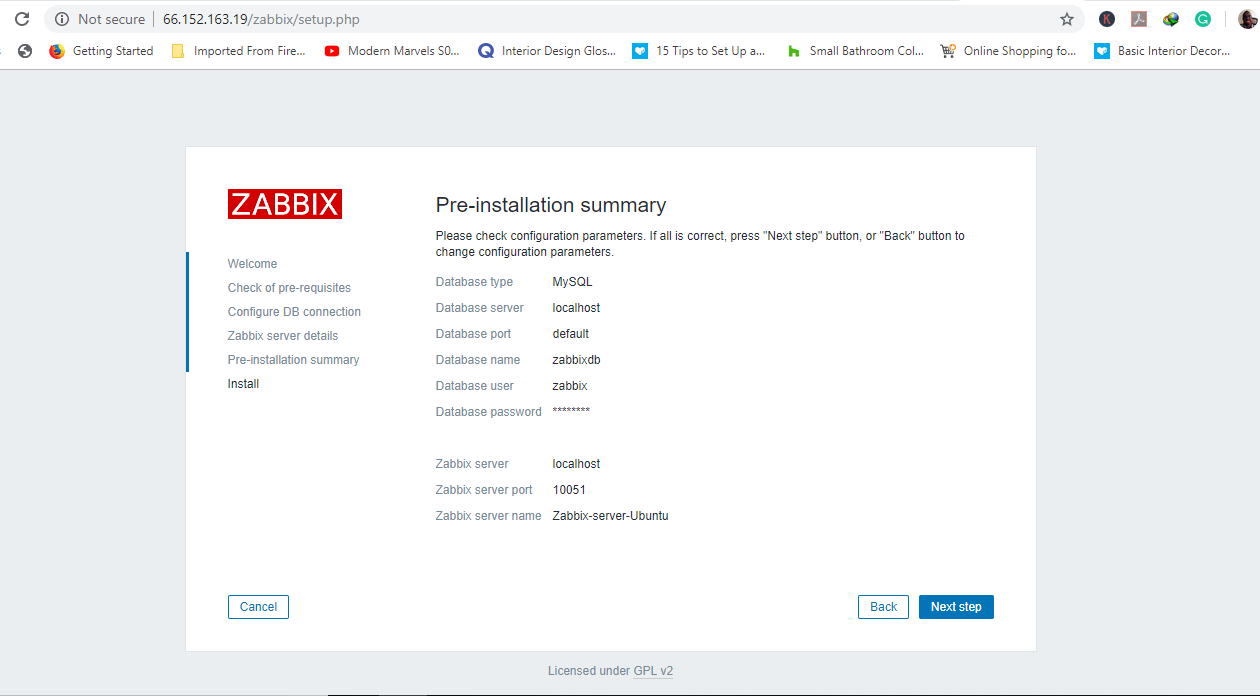1260x696 pixels.
Task: Click the Not secure site info icon
Action: point(62,19)
